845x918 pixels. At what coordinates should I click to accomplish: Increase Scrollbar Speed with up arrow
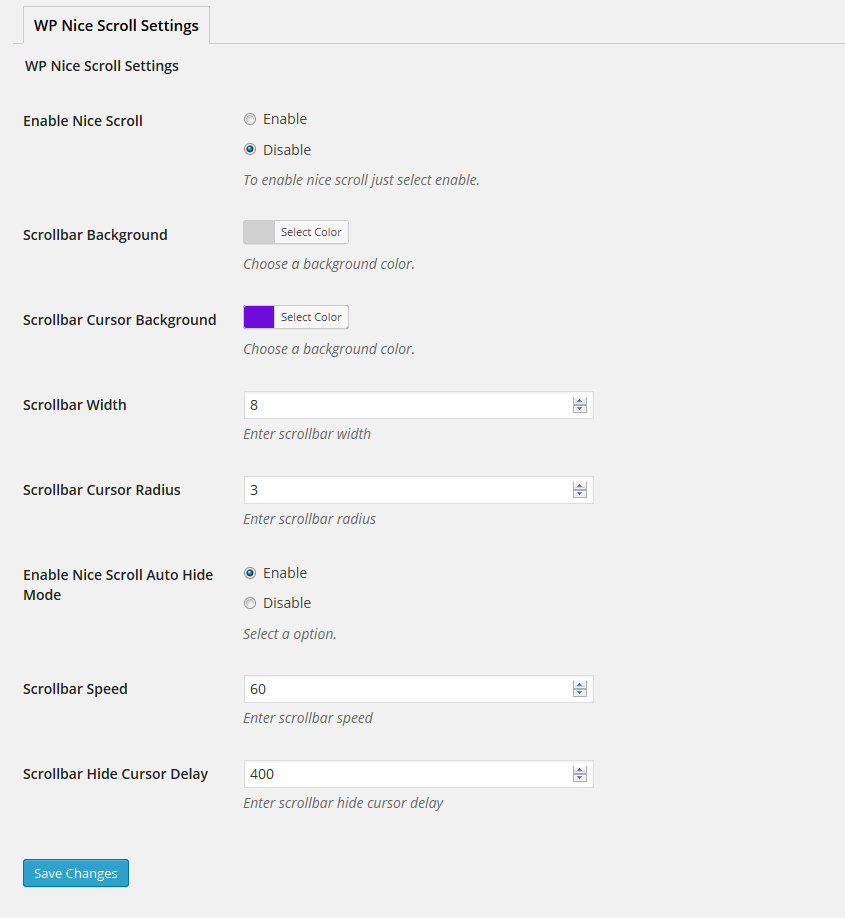click(x=580, y=685)
